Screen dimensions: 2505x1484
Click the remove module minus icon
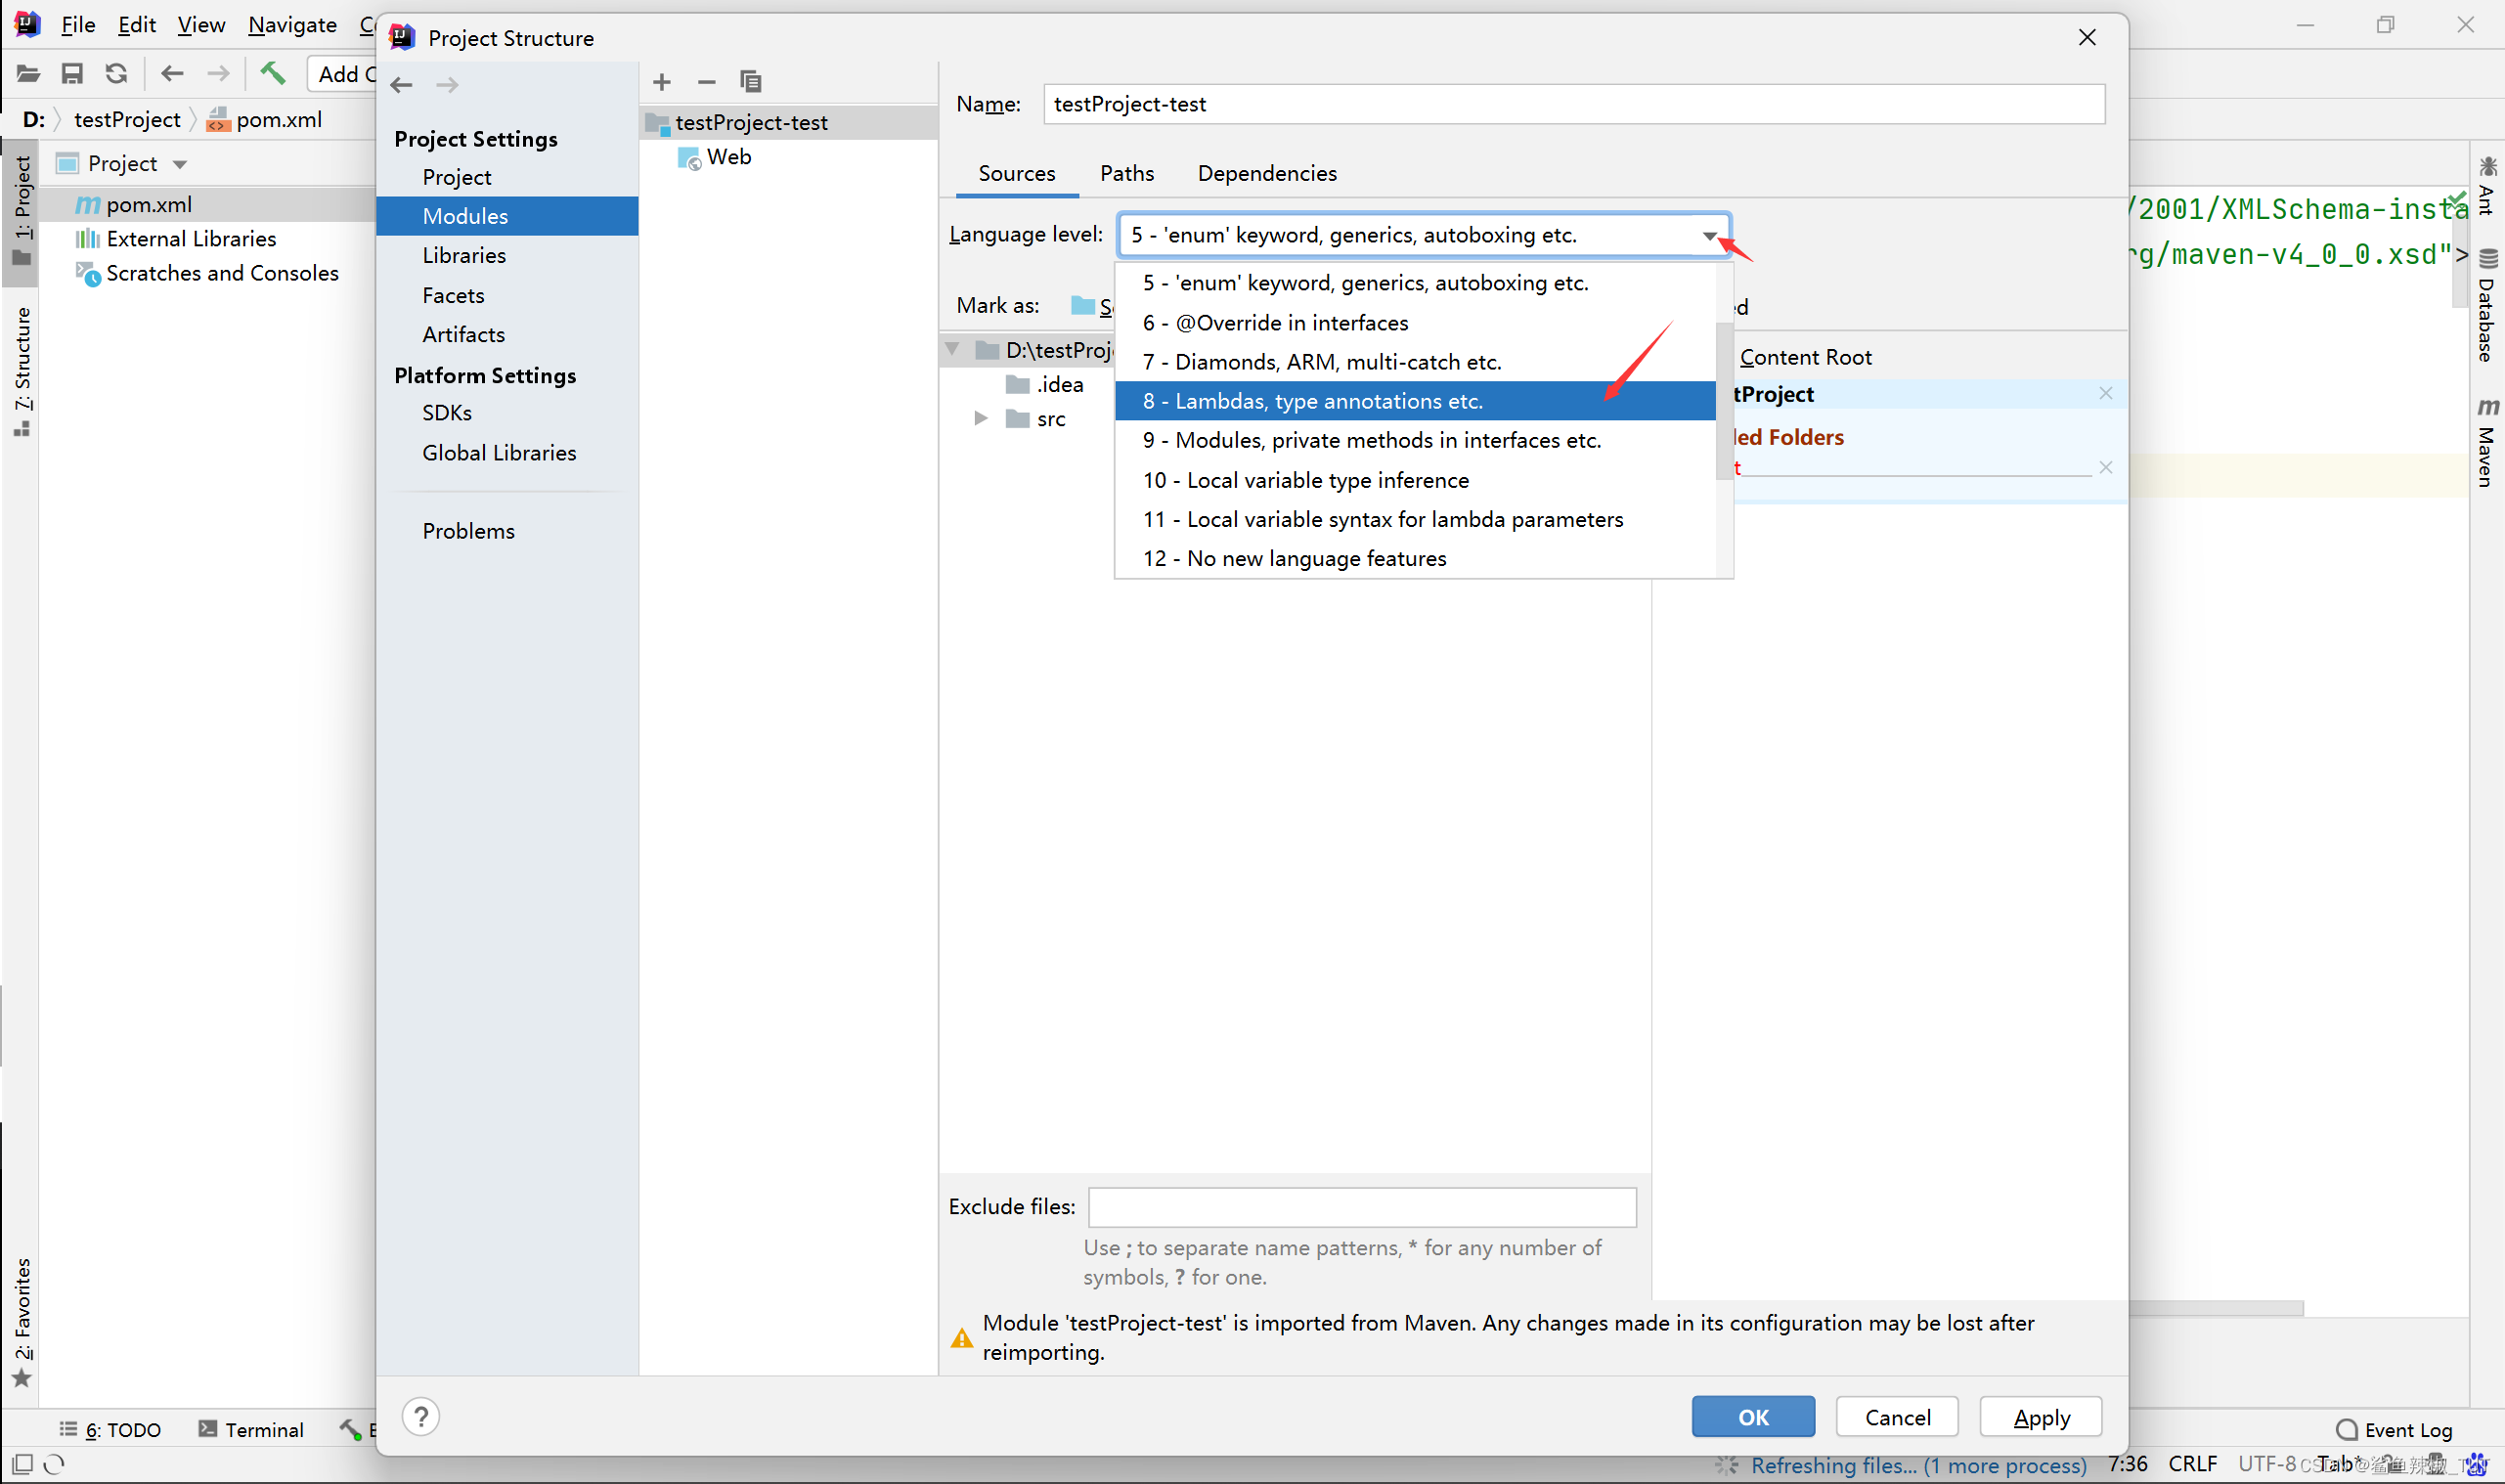pyautogui.click(x=706, y=82)
